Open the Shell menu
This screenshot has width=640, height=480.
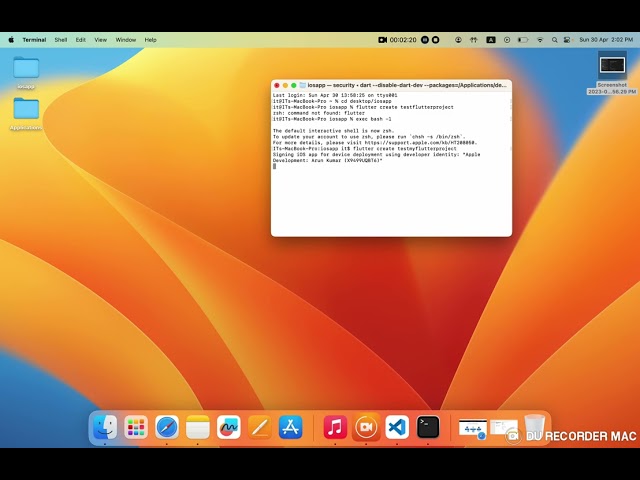point(61,40)
